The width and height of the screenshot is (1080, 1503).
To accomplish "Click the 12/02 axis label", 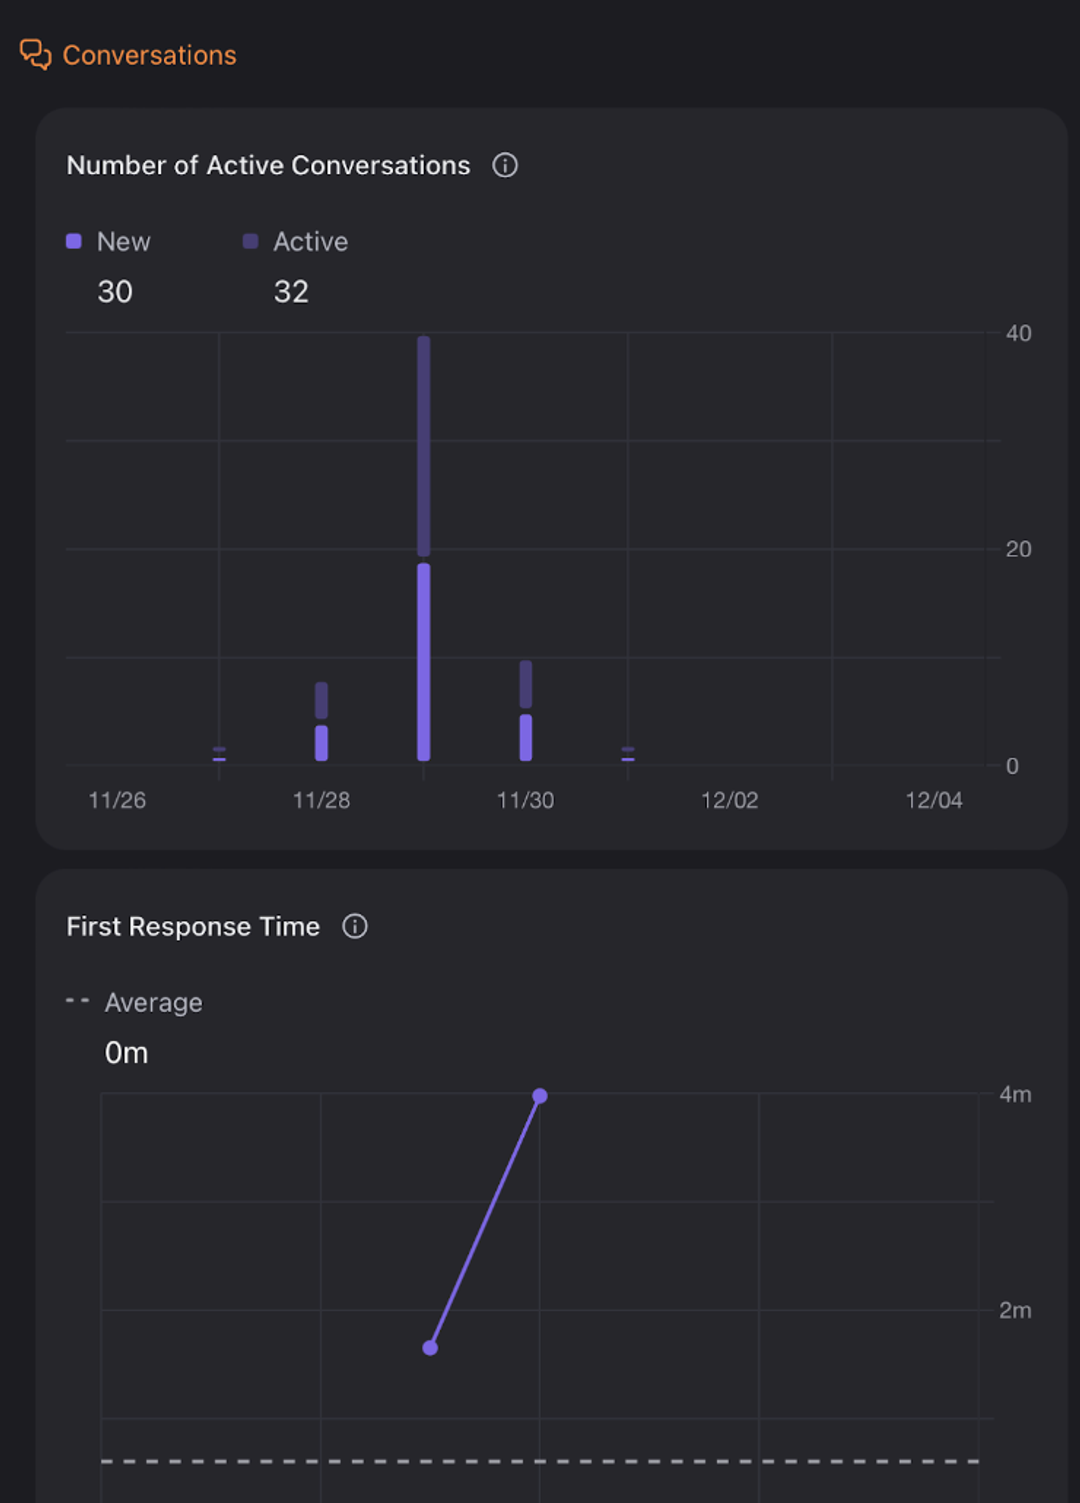I will coord(731,800).
